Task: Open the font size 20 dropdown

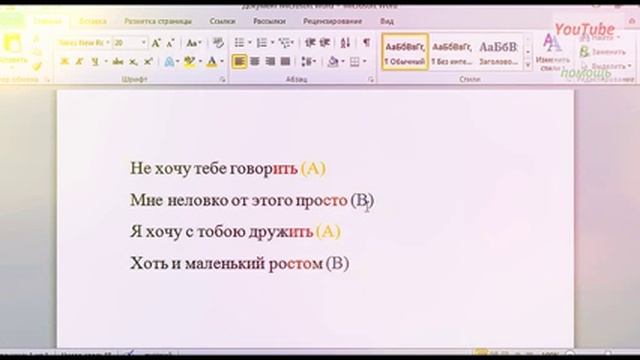Action: coord(144,43)
